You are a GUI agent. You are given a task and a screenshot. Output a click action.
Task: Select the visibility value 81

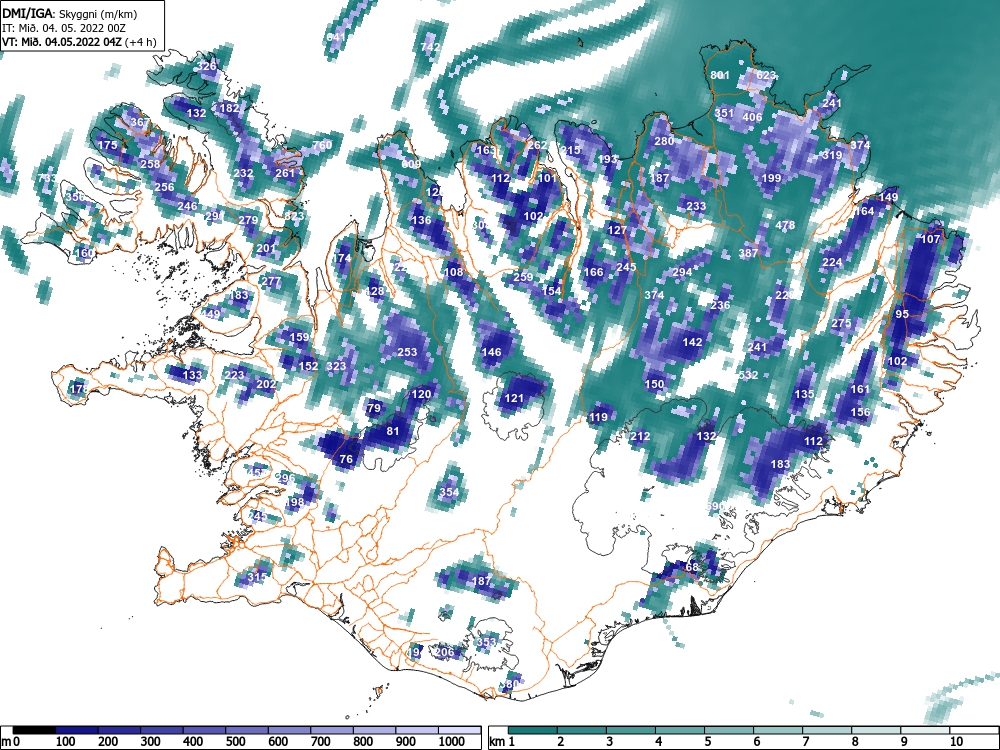(x=393, y=431)
